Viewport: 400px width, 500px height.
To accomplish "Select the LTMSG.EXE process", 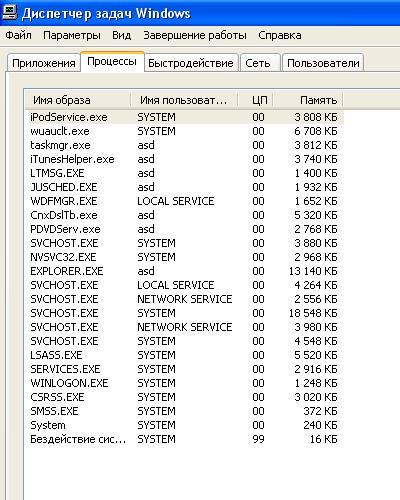I will pos(184,173).
